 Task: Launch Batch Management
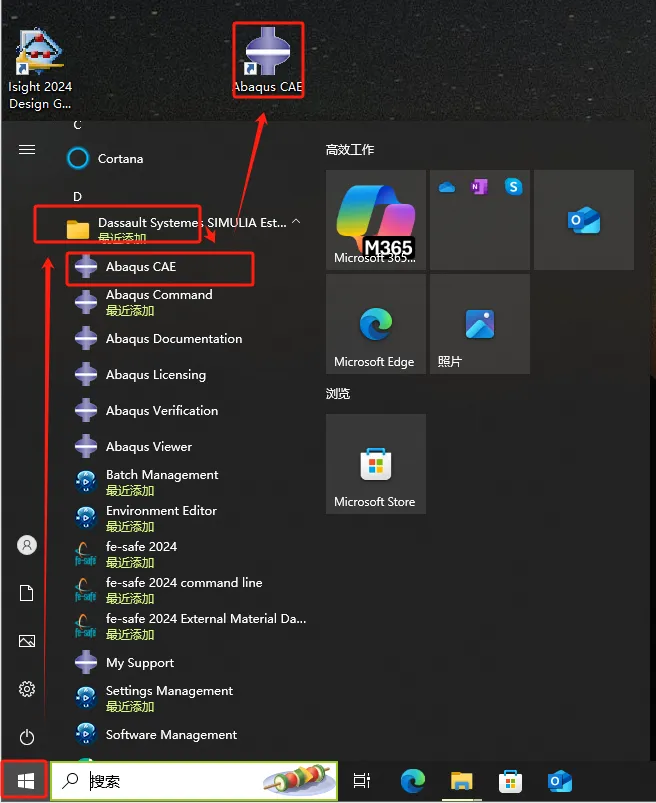coord(187,482)
